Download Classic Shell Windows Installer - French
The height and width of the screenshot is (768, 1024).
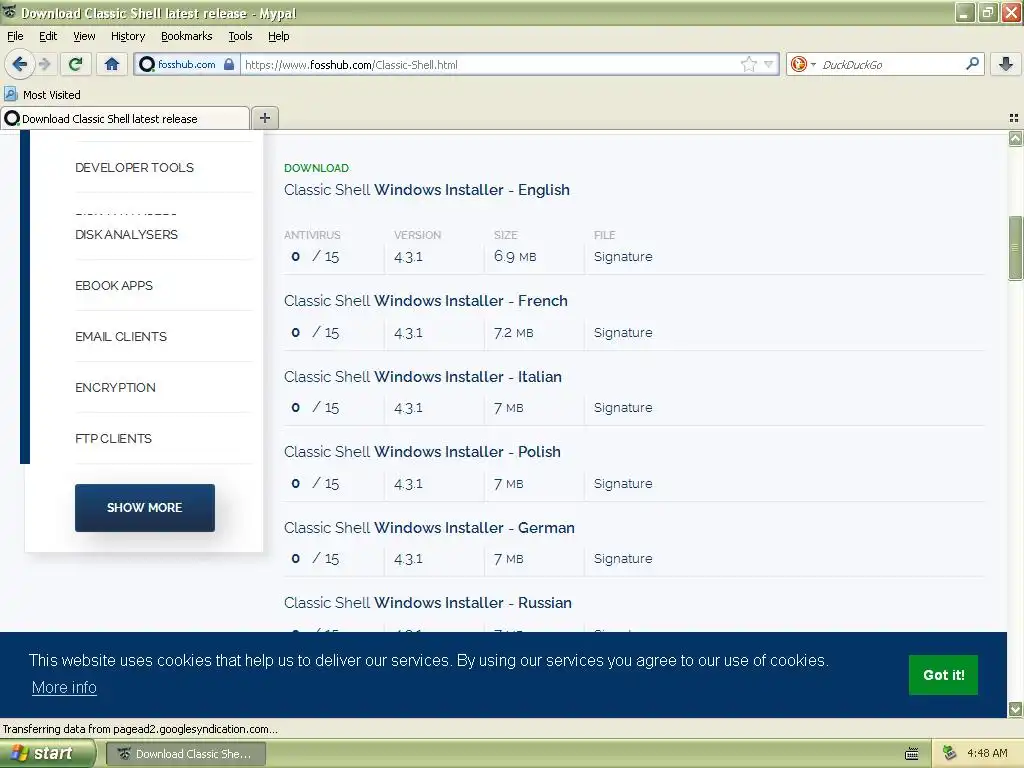coord(426,301)
